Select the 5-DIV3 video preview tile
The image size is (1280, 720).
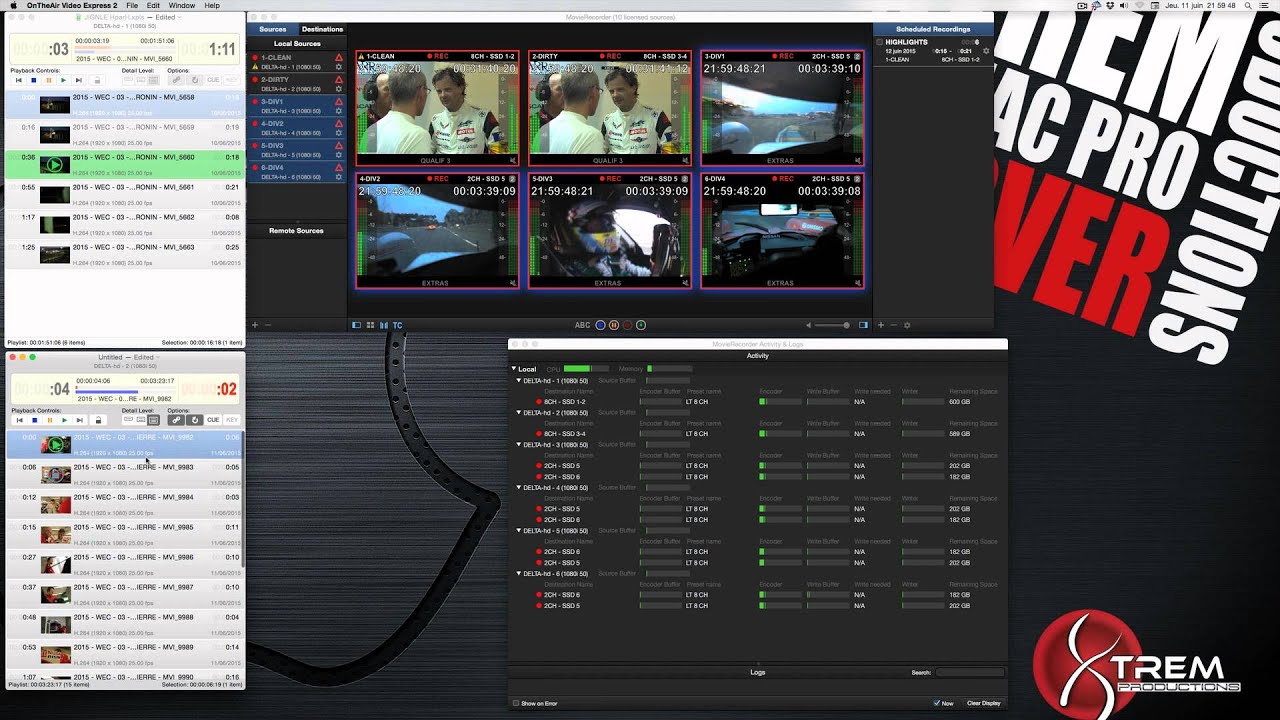coord(610,231)
